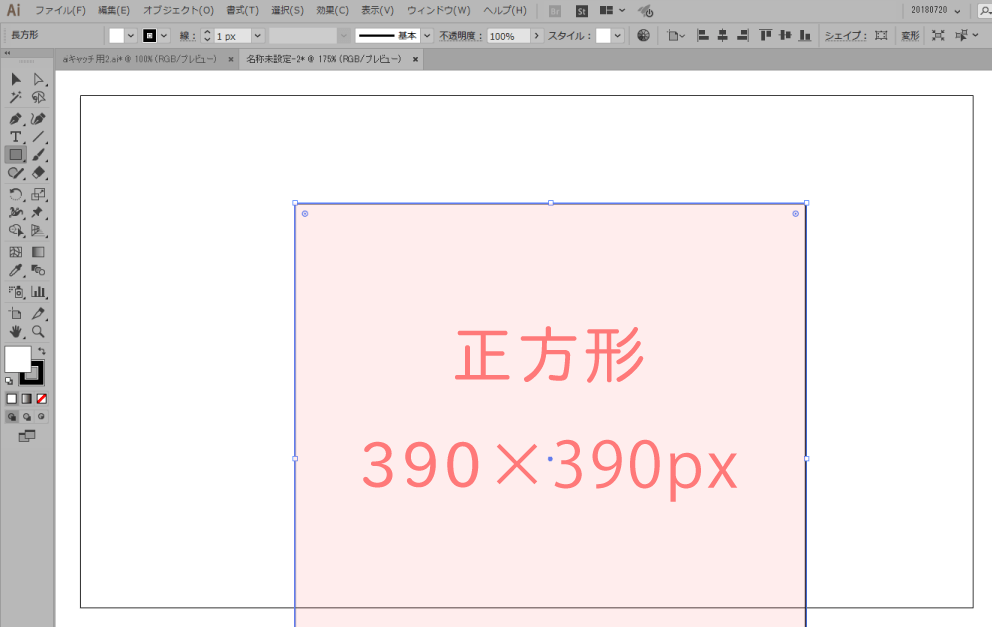Select the Hand tool
992x627 pixels.
click(x=16, y=331)
